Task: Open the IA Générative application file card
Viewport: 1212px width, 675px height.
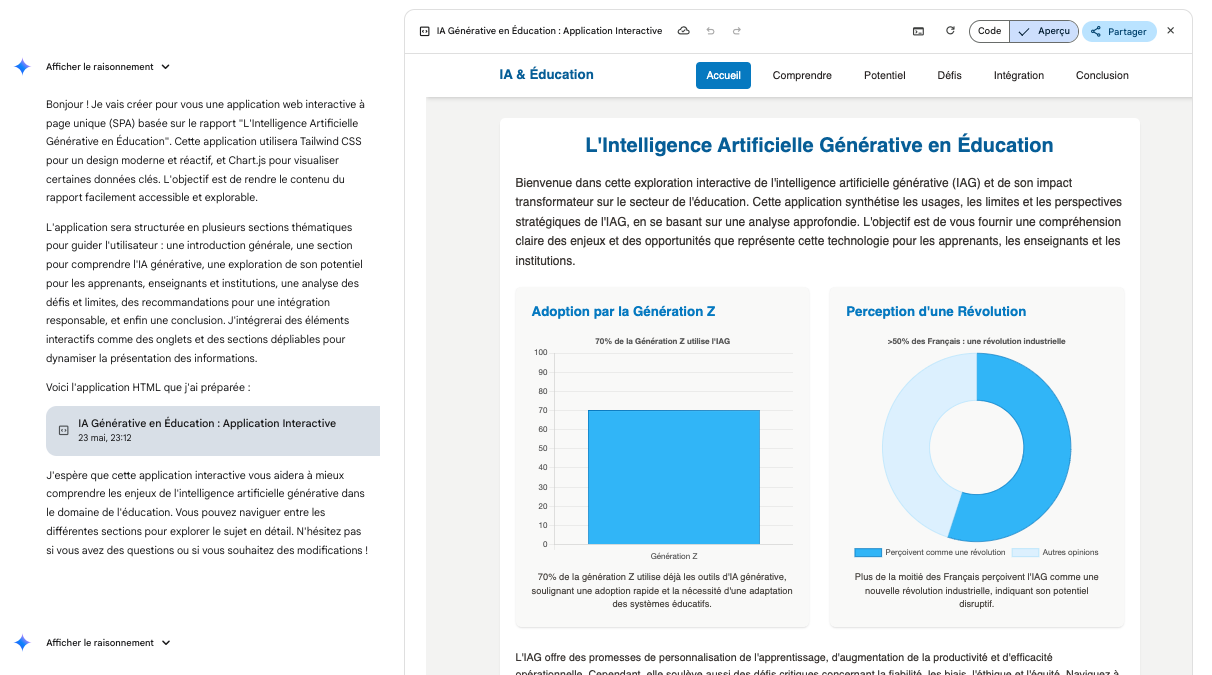Action: [x=212, y=430]
